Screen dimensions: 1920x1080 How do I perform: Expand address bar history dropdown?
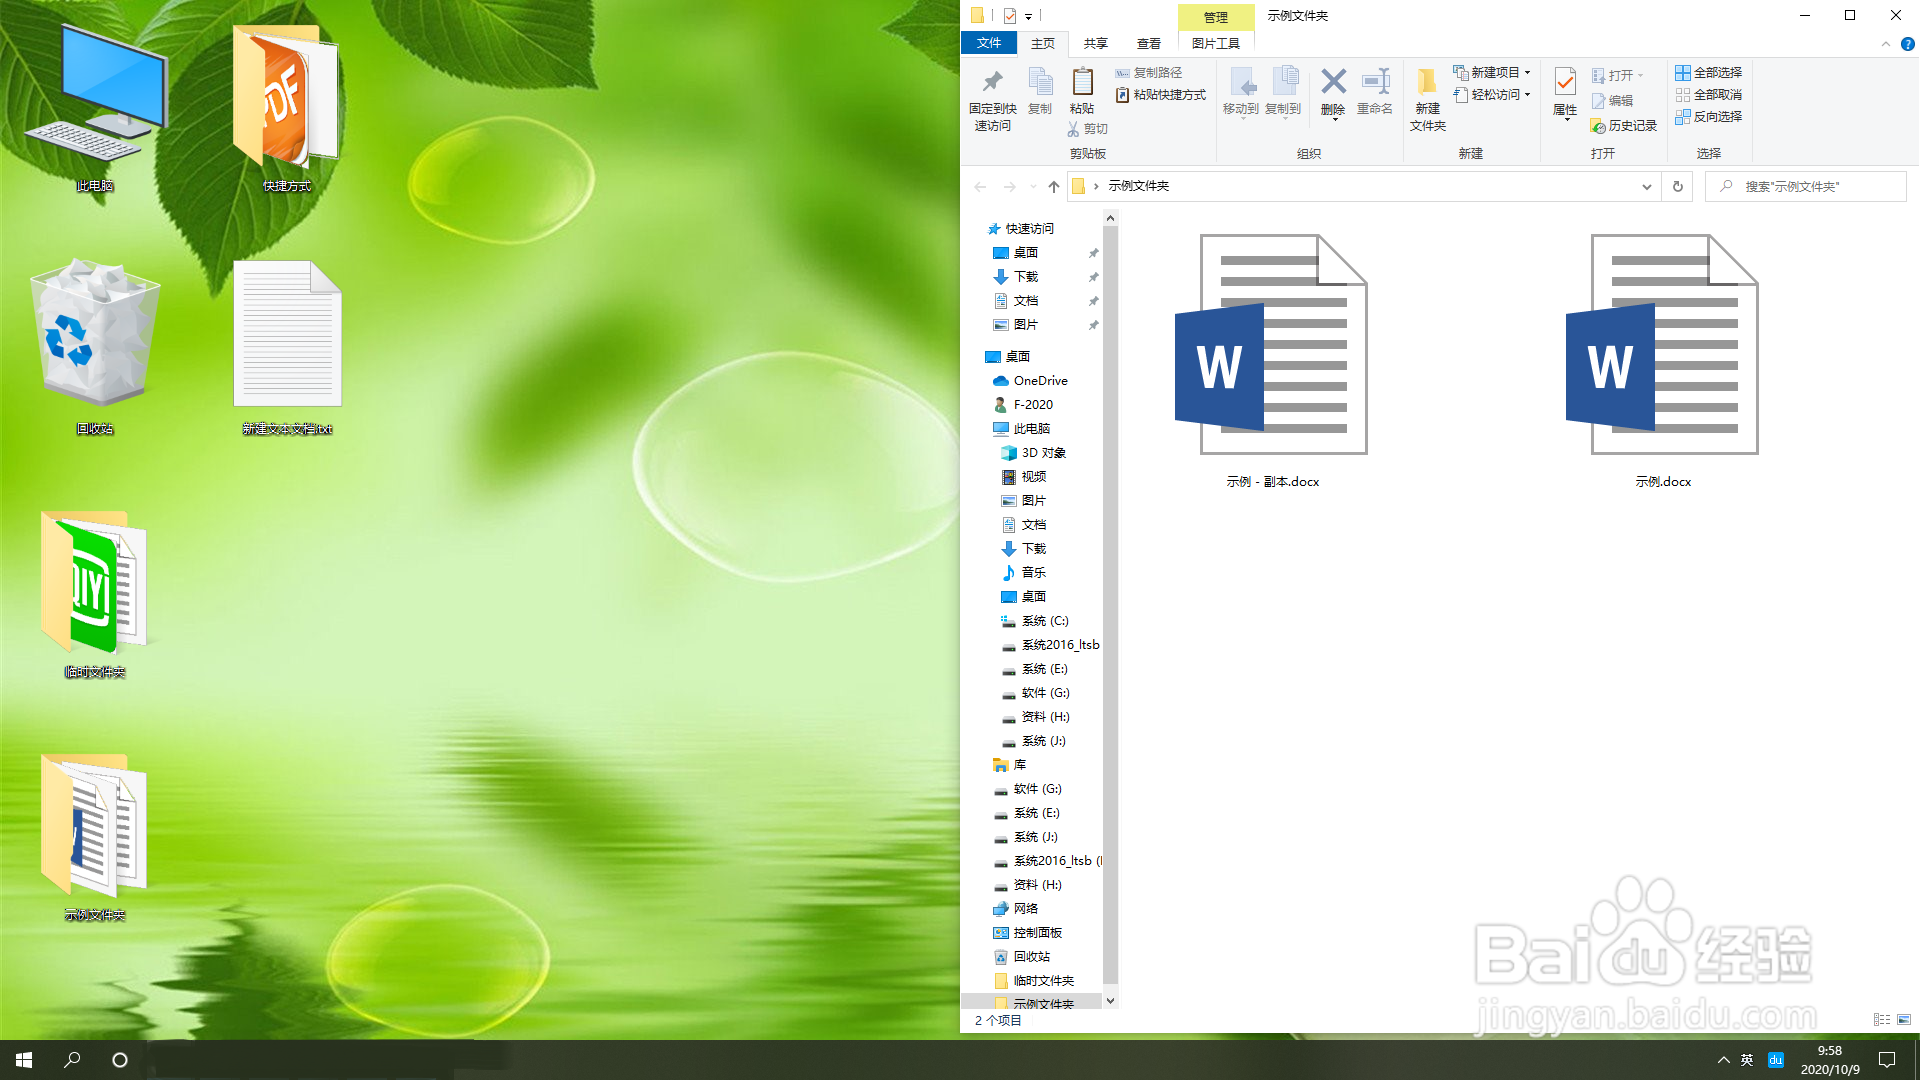point(1646,186)
